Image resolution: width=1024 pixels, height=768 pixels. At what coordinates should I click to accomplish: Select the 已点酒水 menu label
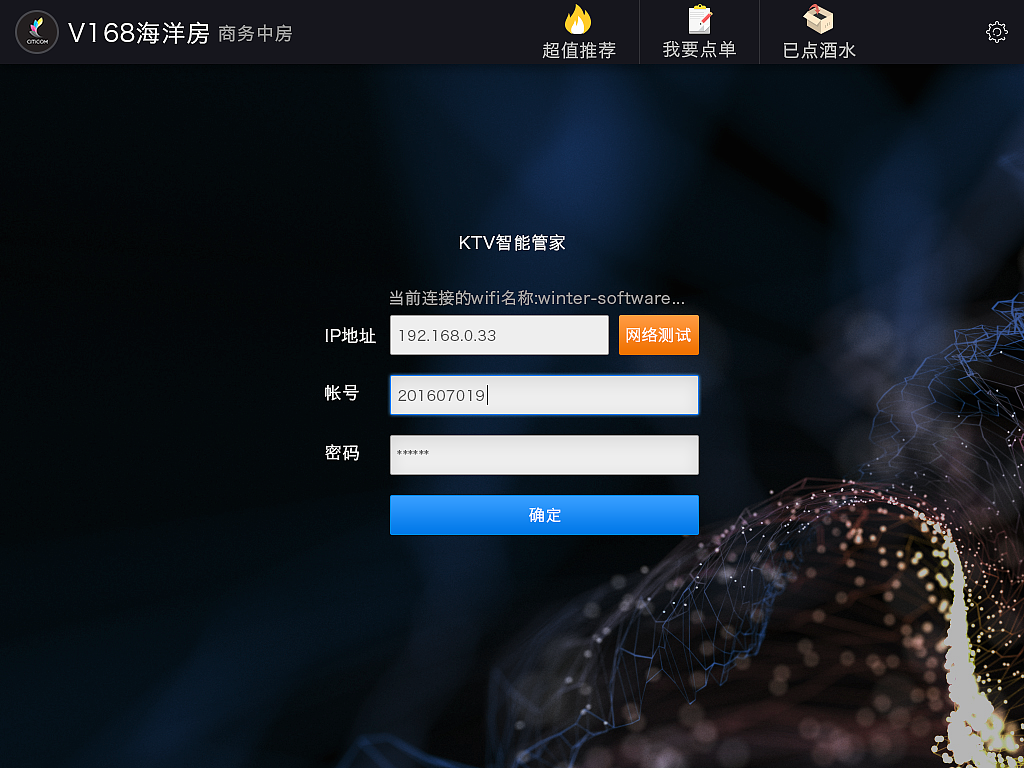[818, 48]
